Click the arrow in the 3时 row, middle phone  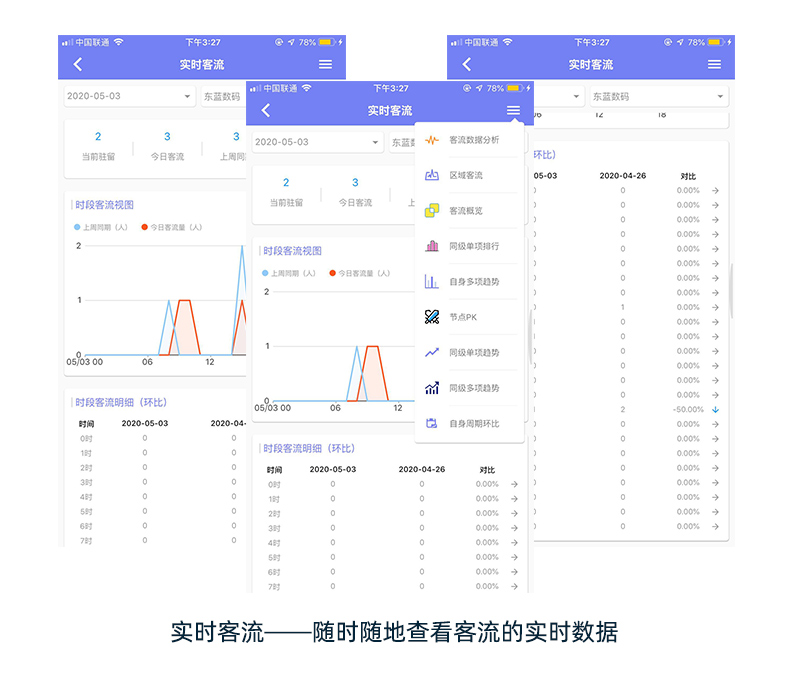(514, 528)
